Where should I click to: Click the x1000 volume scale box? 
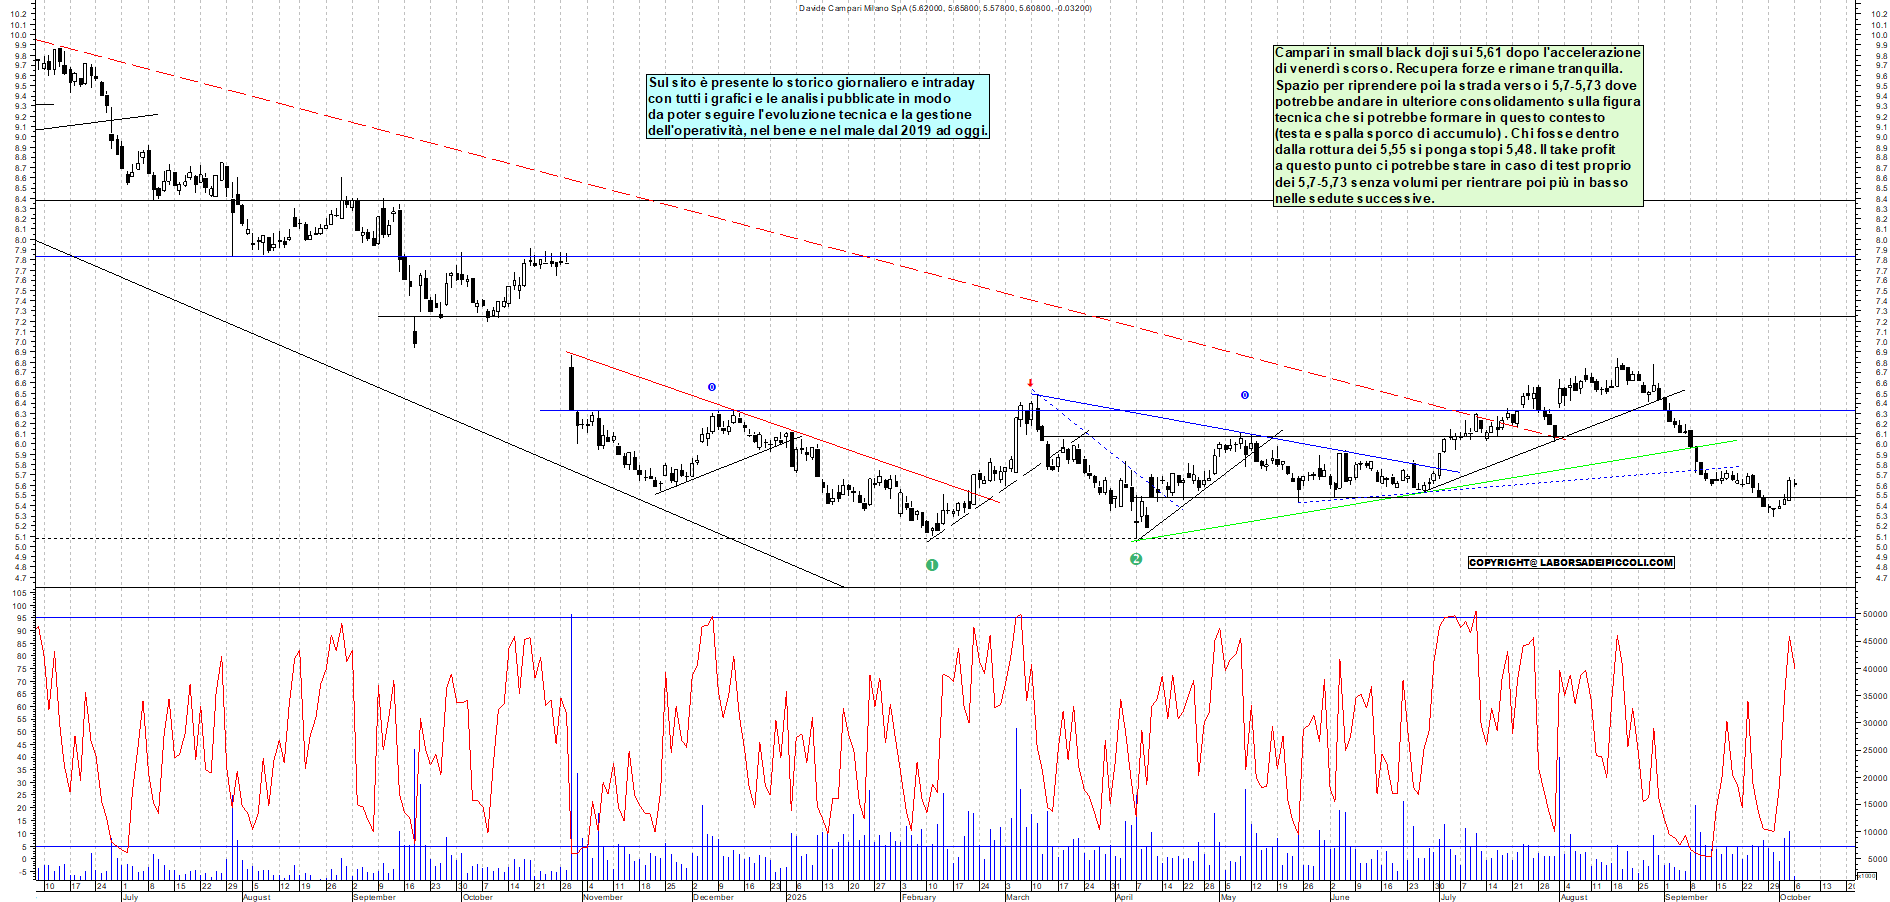(1866, 876)
